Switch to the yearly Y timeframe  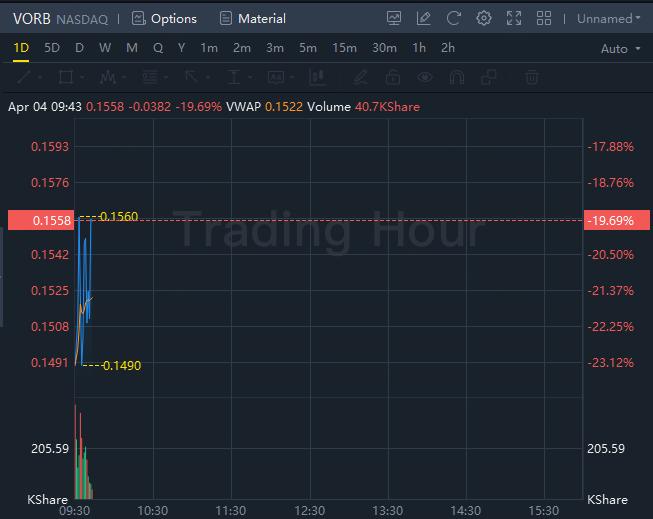pyautogui.click(x=182, y=48)
